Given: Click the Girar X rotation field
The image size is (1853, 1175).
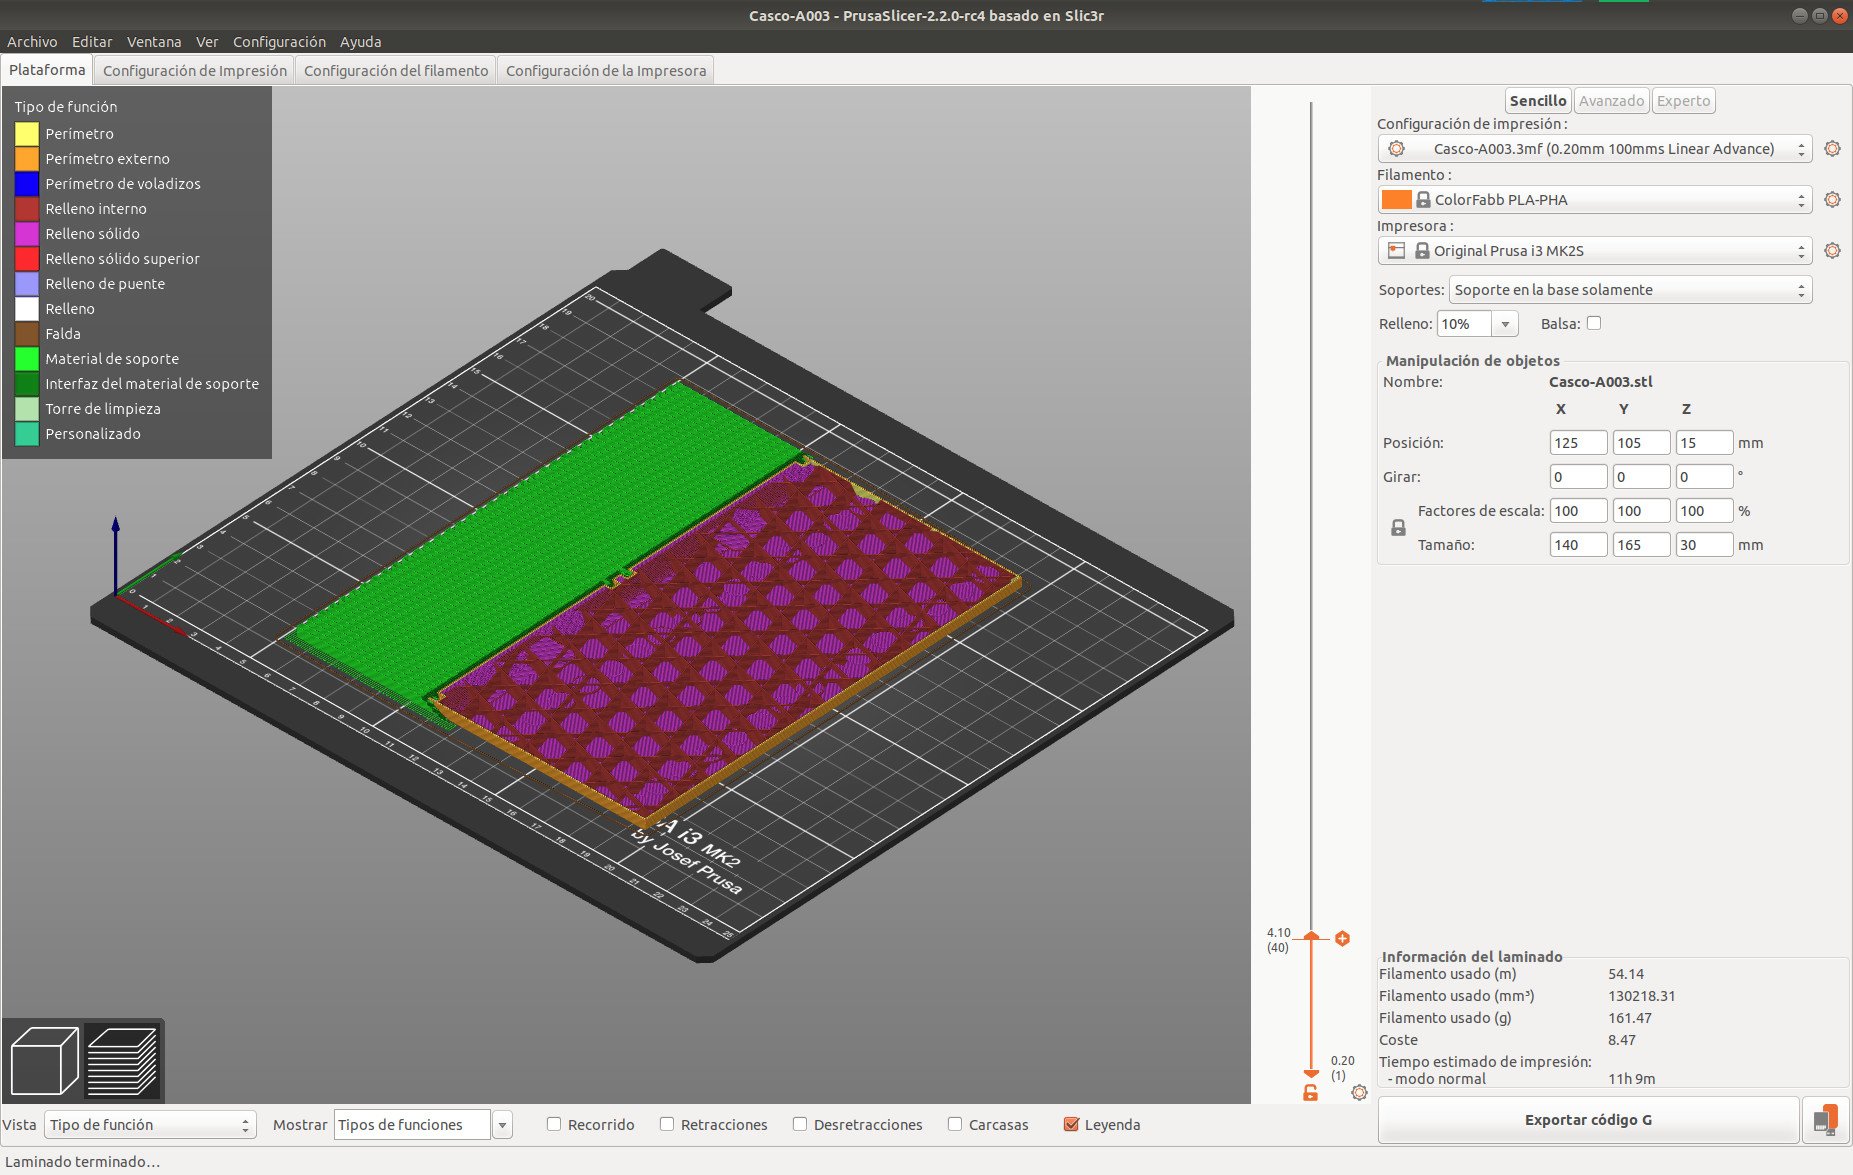Looking at the screenshot, I should pos(1578,476).
